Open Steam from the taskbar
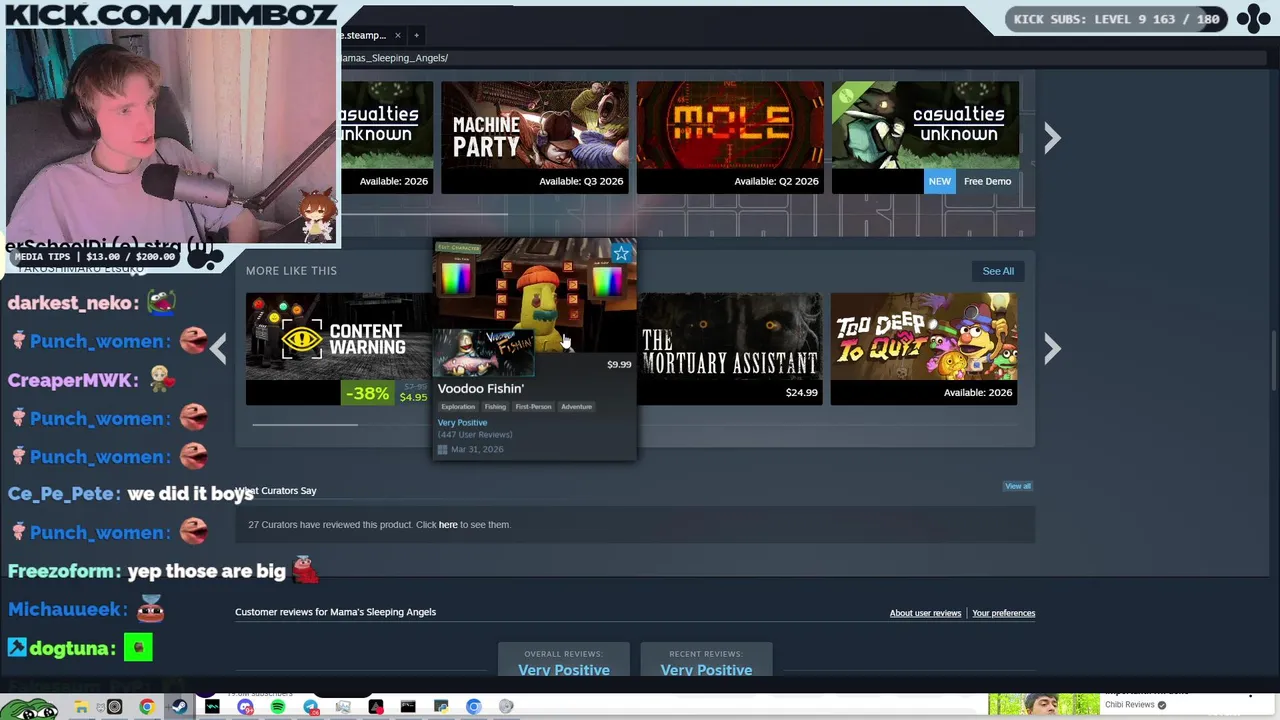1280x720 pixels. click(179, 707)
